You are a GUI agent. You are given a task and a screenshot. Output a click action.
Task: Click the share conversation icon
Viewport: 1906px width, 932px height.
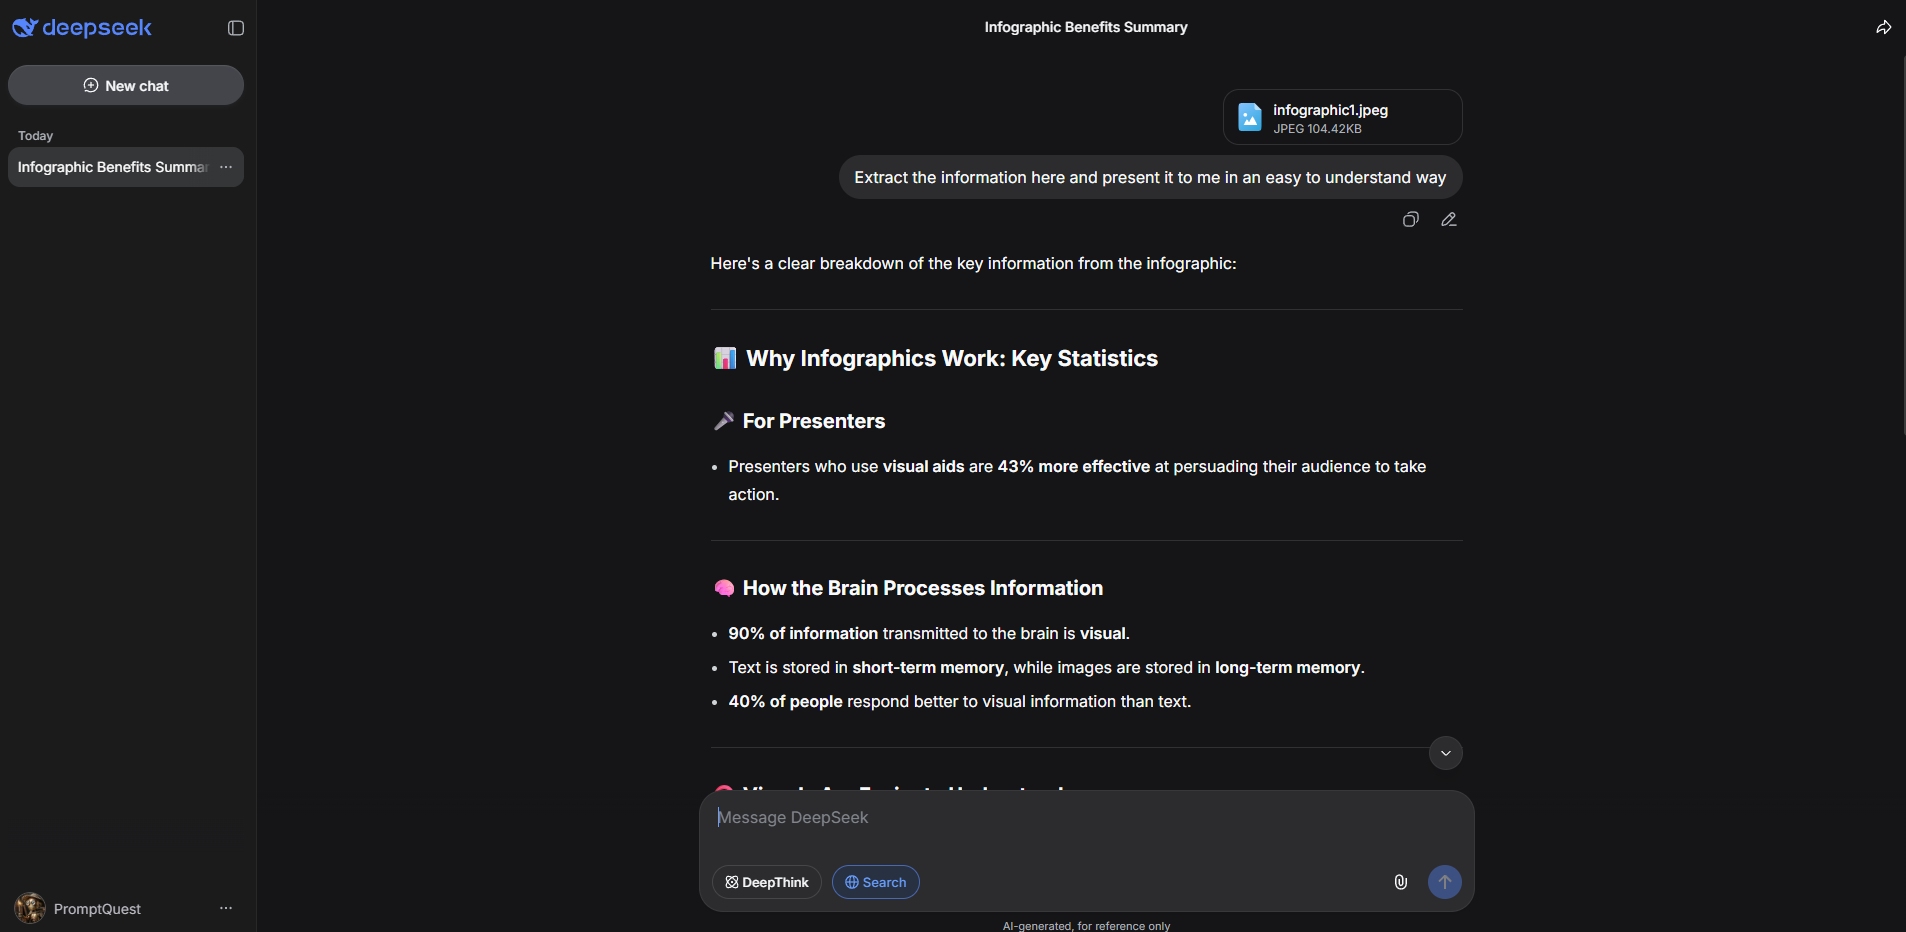tap(1883, 28)
